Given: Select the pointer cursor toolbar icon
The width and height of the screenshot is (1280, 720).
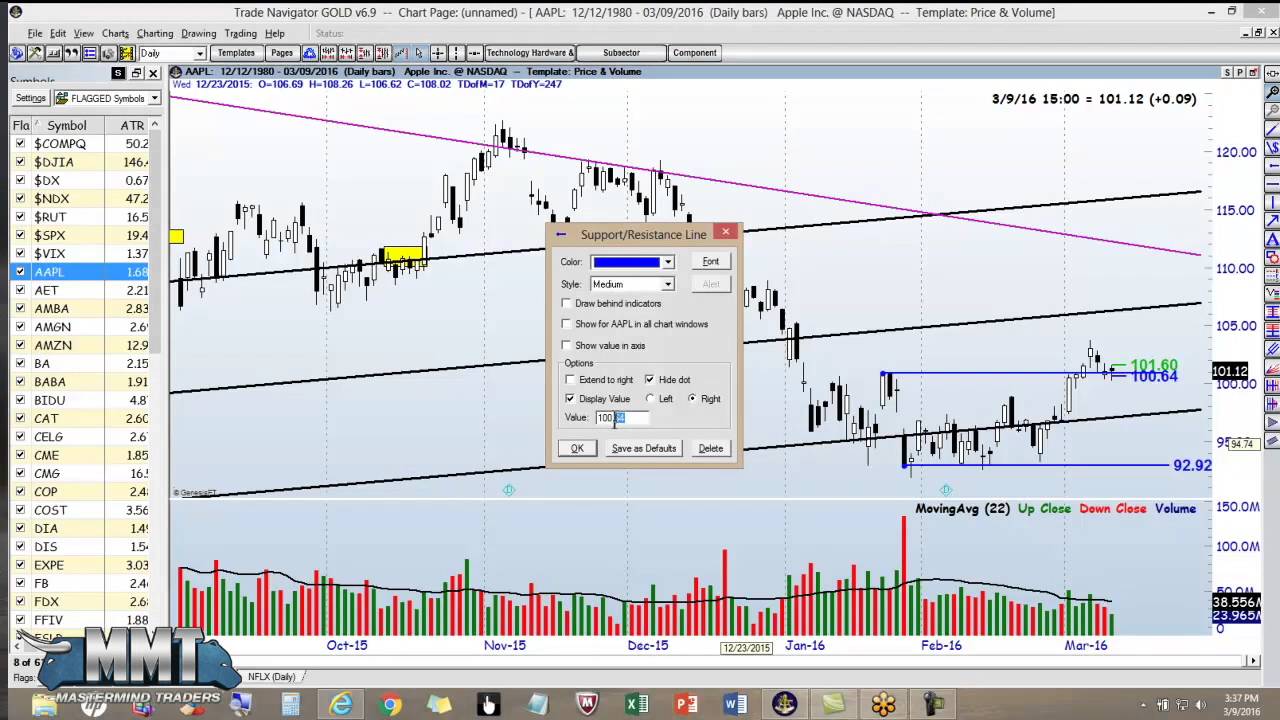Looking at the screenshot, I should pyautogui.click(x=420, y=52).
